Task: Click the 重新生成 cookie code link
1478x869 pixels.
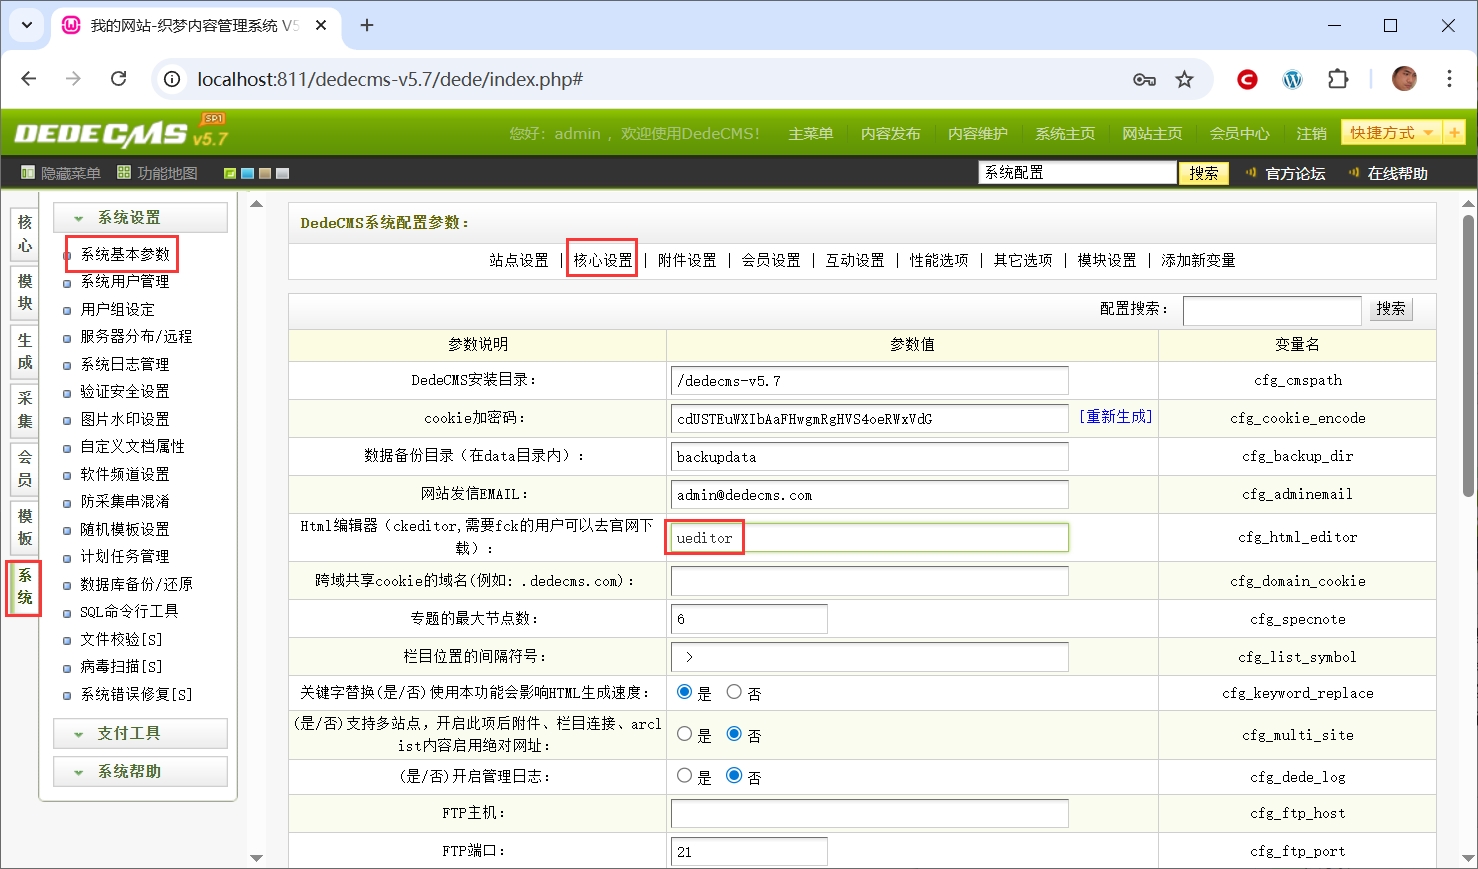Action: click(1115, 417)
